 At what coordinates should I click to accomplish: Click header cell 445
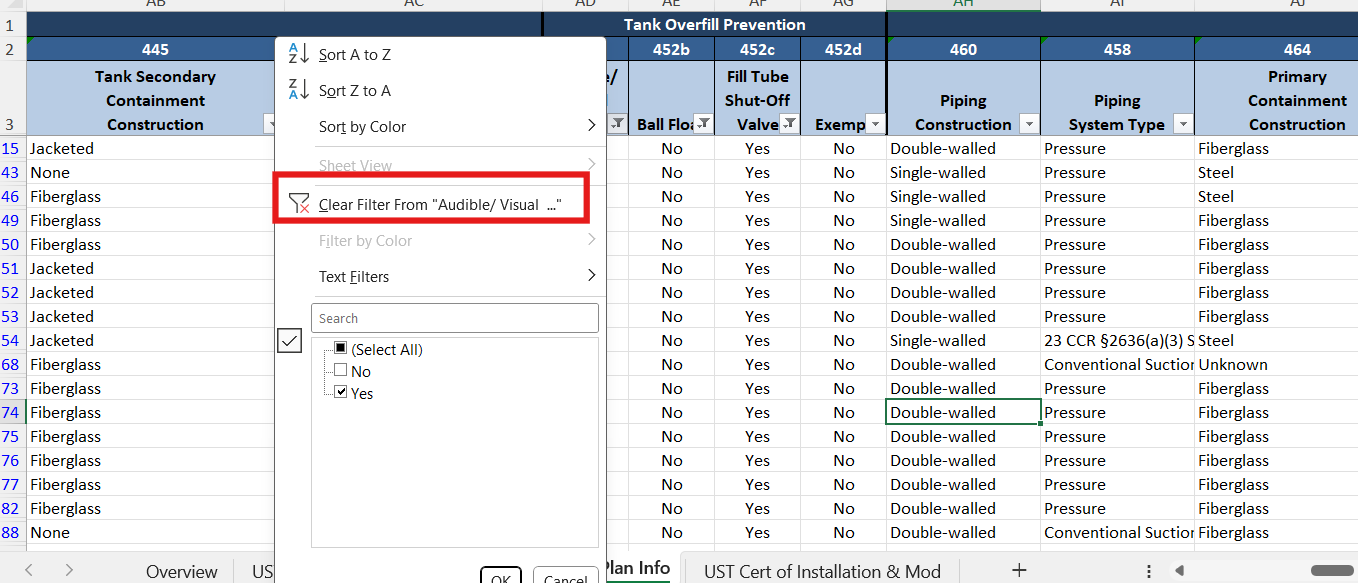(155, 49)
